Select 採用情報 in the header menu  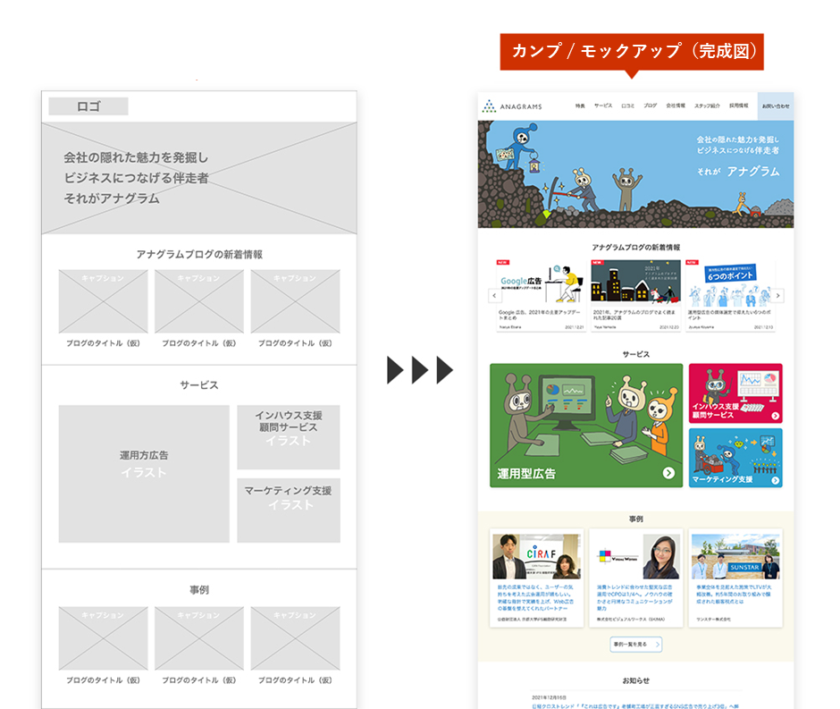click(738, 105)
